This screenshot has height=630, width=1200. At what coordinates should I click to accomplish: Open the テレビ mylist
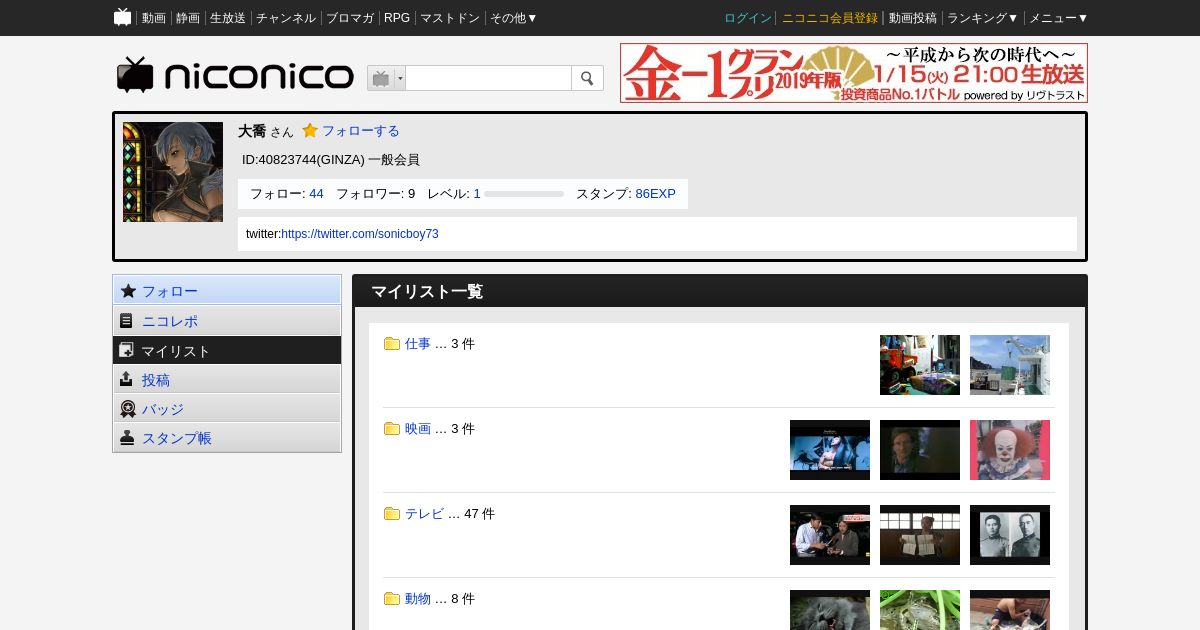click(x=424, y=513)
